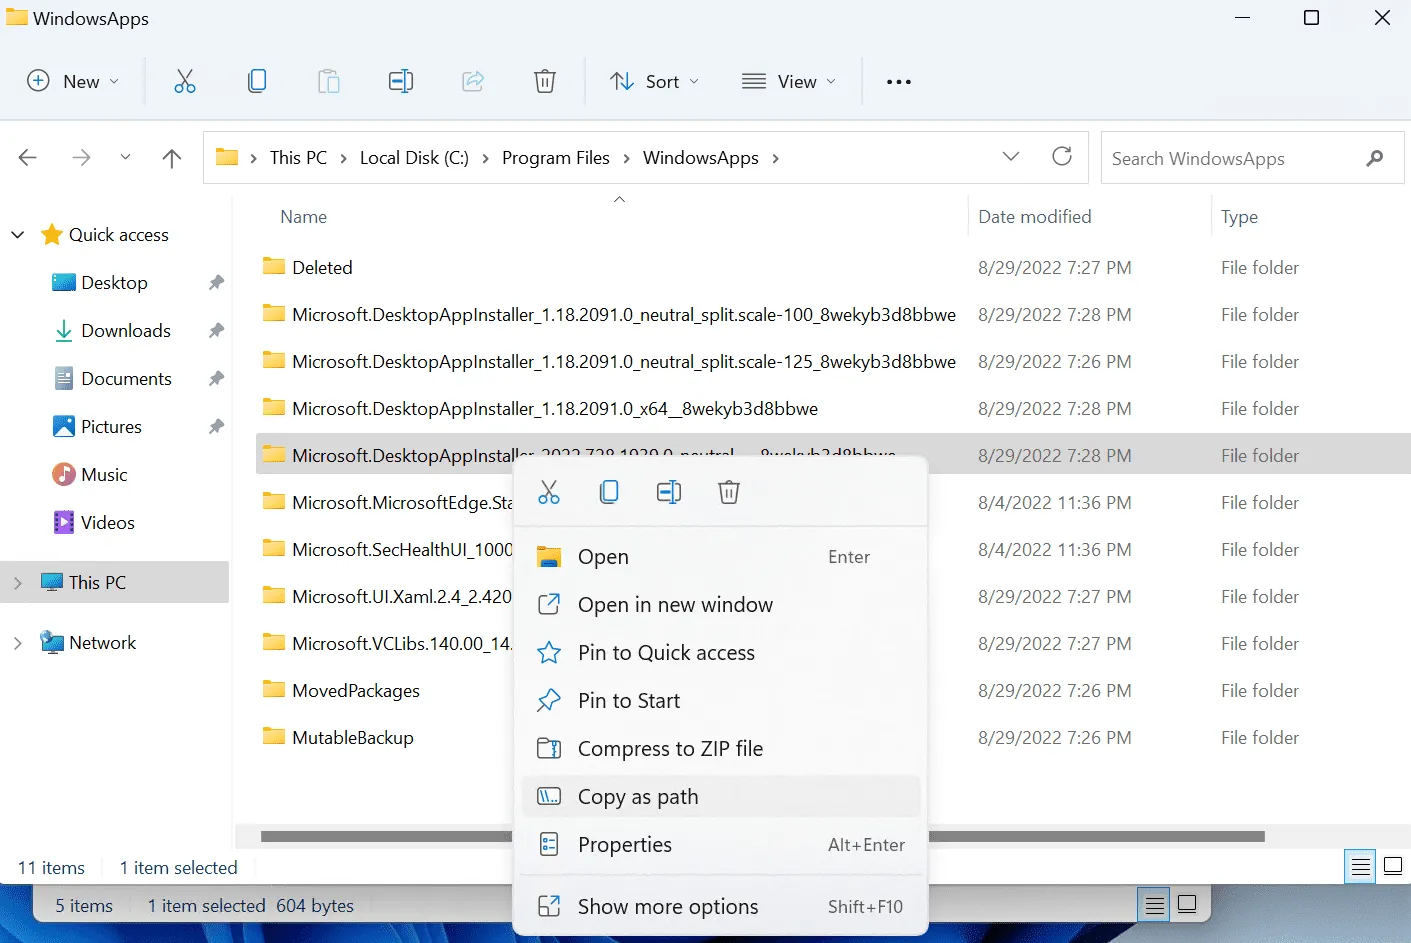Click the Copy icon in the main toolbar
This screenshot has height=943, width=1411.
[257, 82]
